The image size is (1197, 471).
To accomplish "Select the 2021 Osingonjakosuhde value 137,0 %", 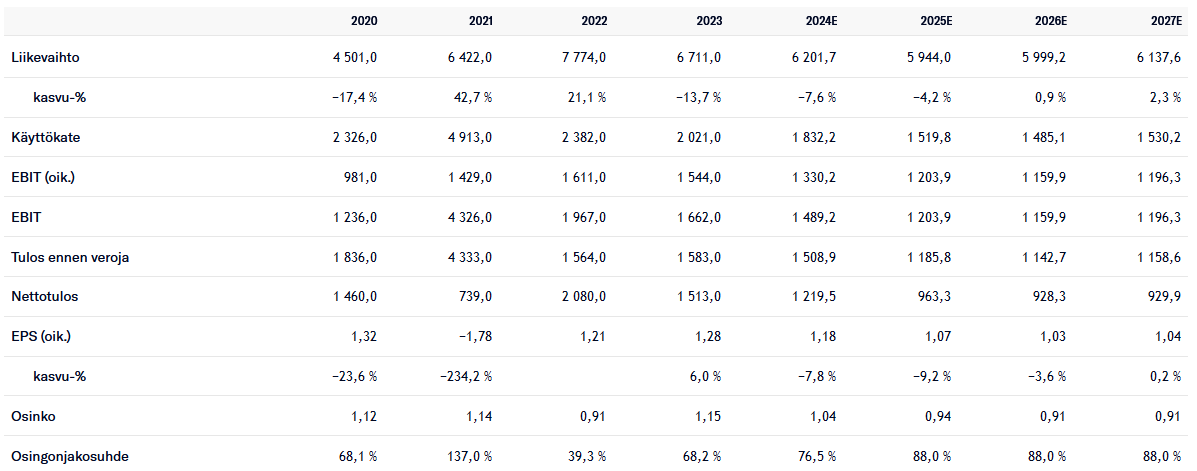I will coord(470,457).
